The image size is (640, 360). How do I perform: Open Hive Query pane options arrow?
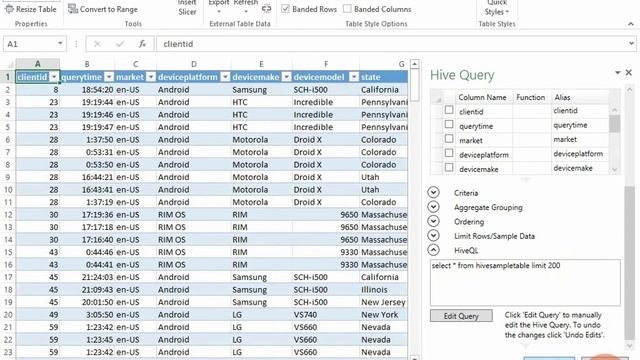coord(618,73)
